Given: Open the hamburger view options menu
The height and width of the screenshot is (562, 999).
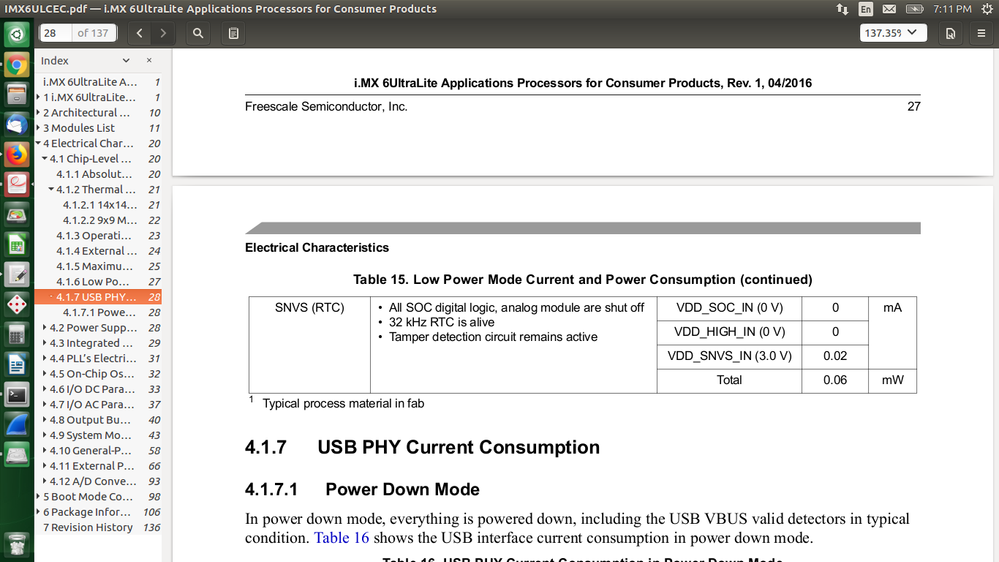Looking at the screenshot, I should (981, 33).
